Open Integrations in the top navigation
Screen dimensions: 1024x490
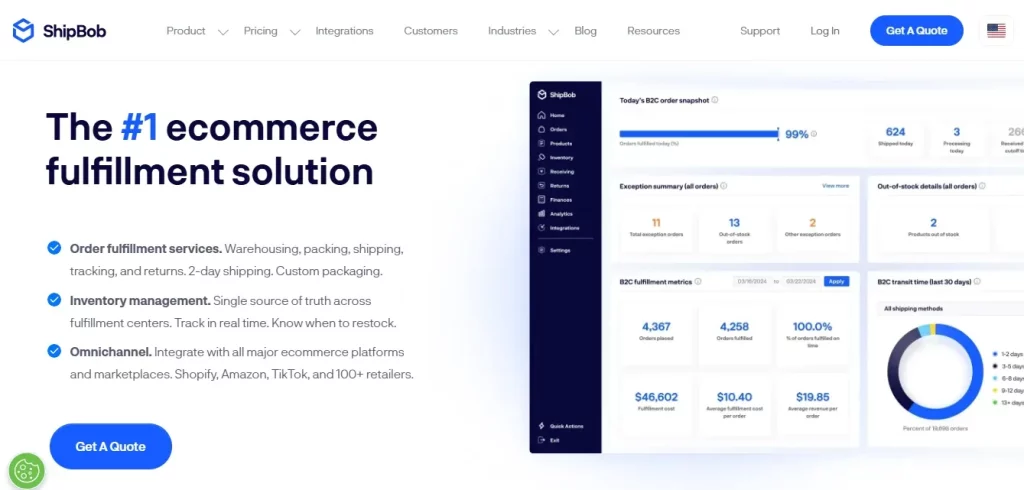tap(344, 31)
